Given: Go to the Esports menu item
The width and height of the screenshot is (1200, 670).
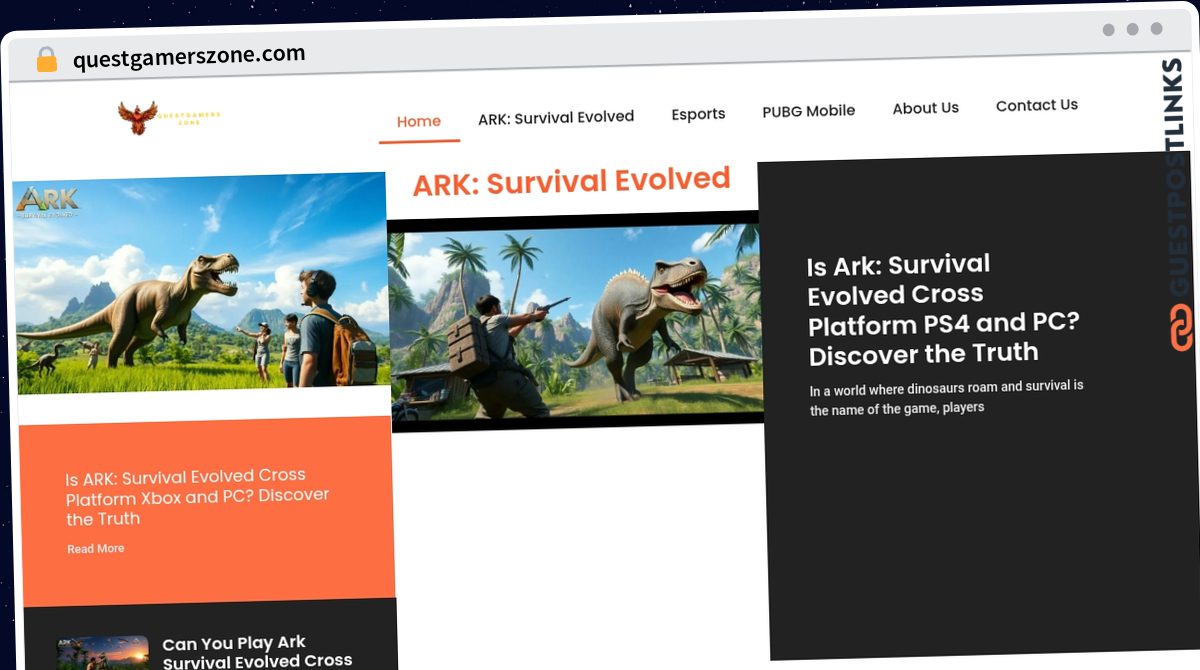Looking at the screenshot, I should click(x=698, y=114).
